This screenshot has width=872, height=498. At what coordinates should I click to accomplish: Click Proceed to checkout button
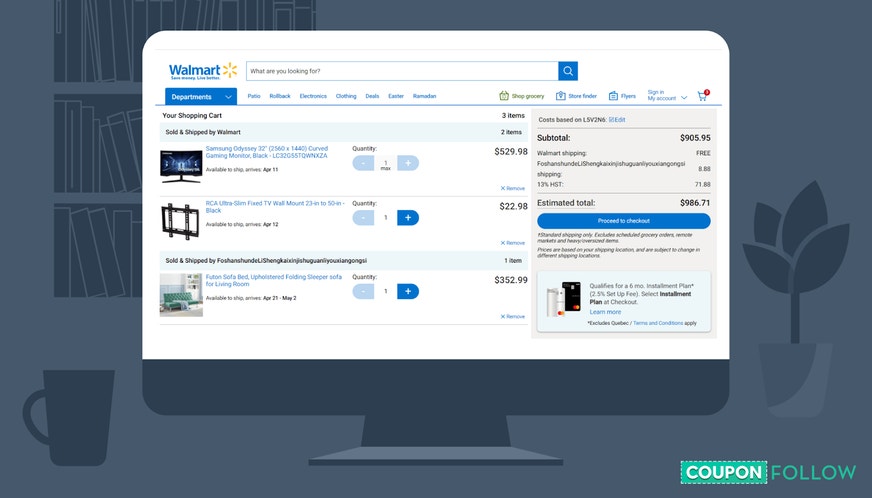tap(623, 221)
